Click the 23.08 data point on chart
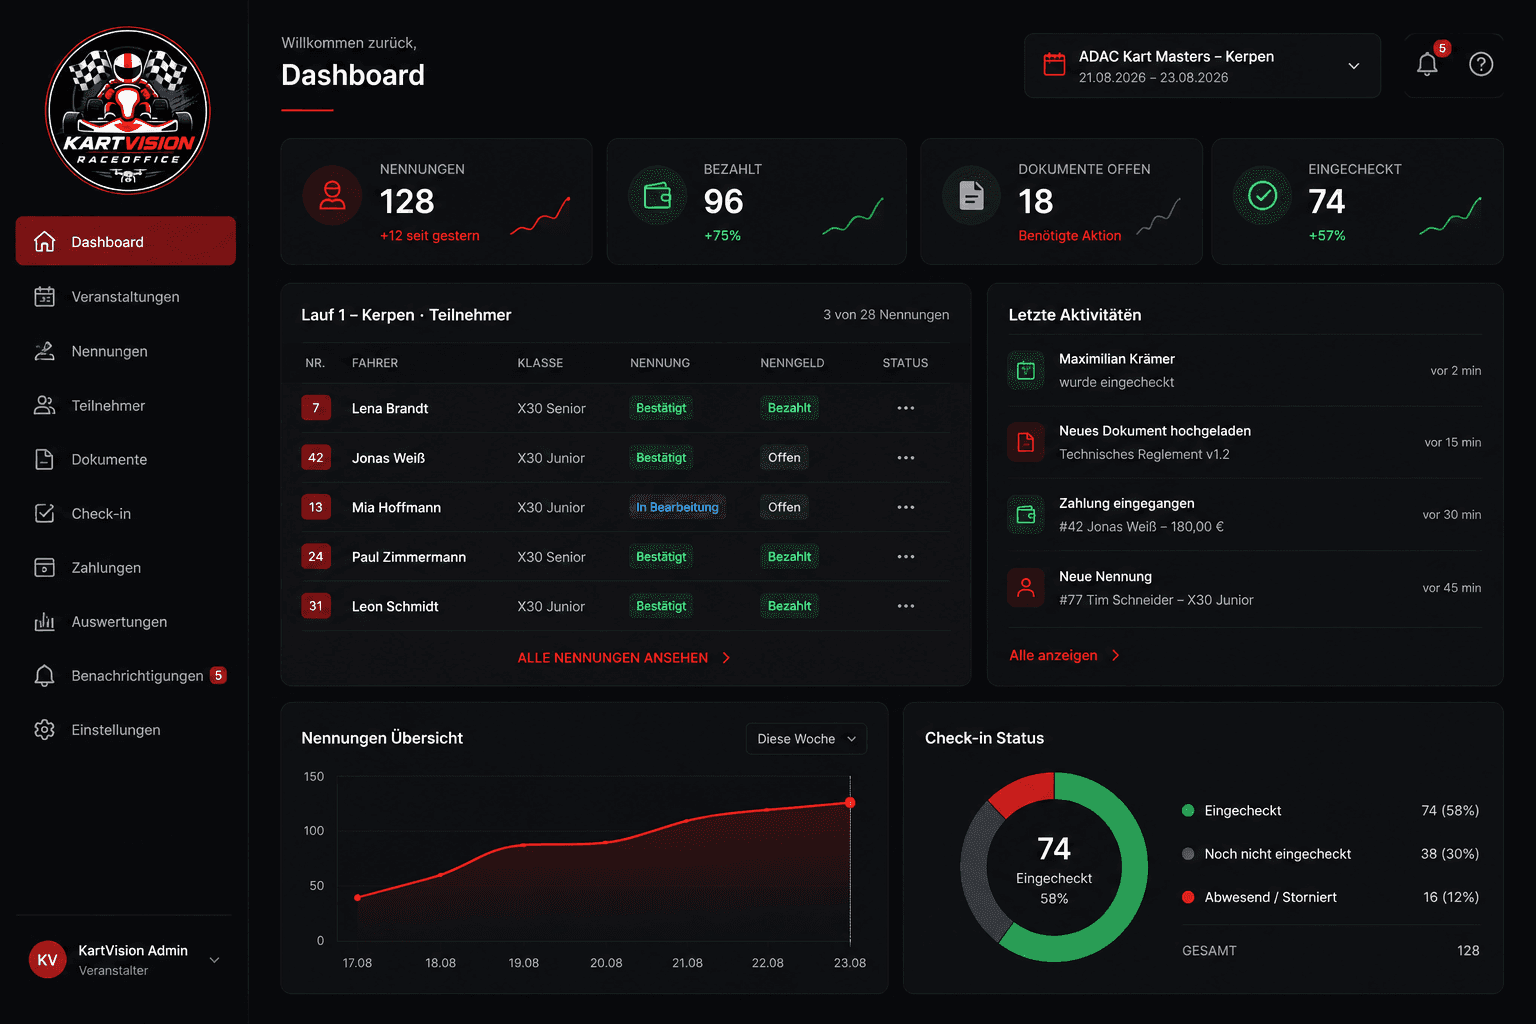Viewport: 1536px width, 1024px height. (850, 803)
